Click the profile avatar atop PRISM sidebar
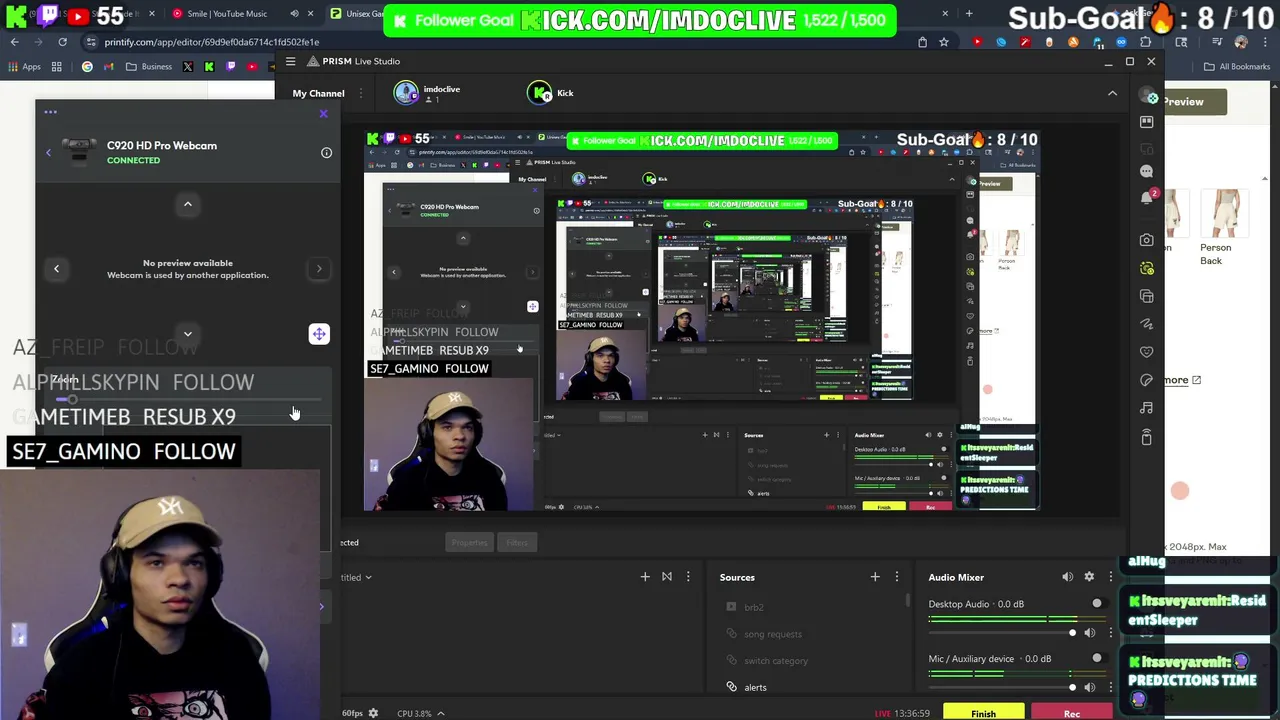Image resolution: width=1280 pixels, height=720 pixels. pyautogui.click(x=1147, y=95)
